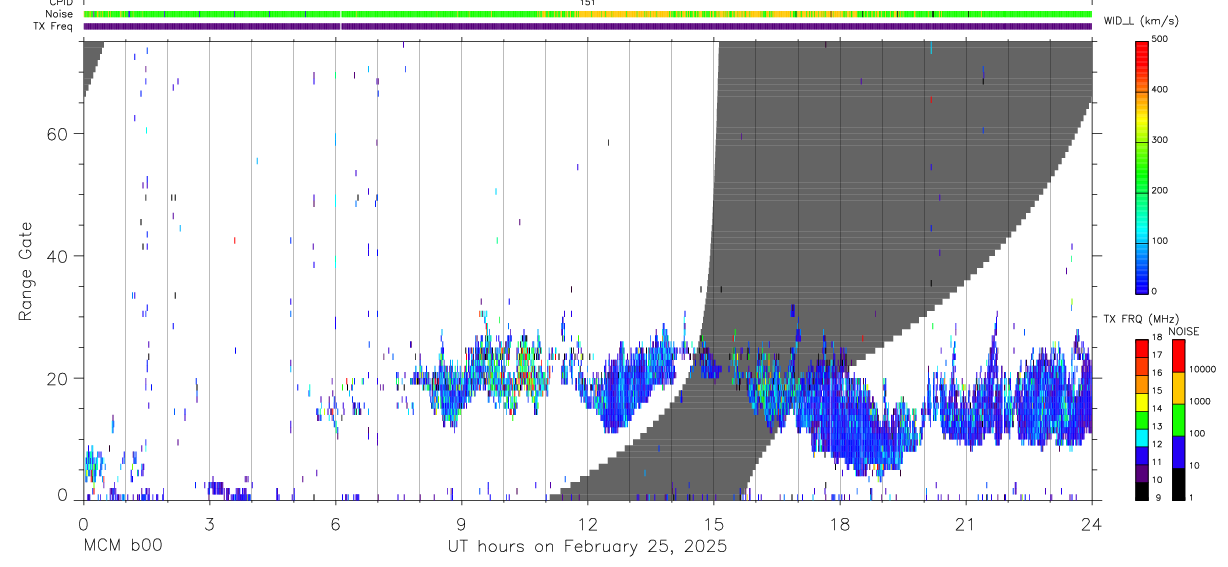Click the 'Range Gate' y-axis title
This screenshot has width=1228, height=567.
[x=25, y=272]
